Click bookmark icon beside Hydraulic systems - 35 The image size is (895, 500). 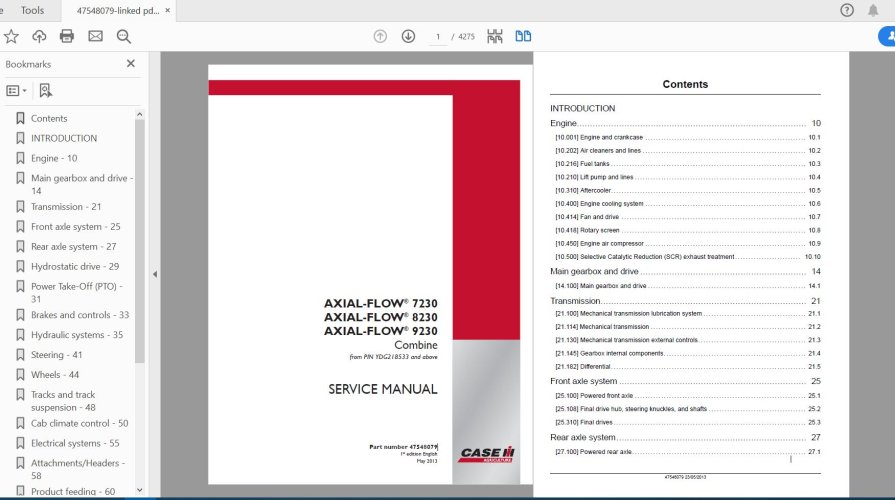pyautogui.click(x=20, y=335)
